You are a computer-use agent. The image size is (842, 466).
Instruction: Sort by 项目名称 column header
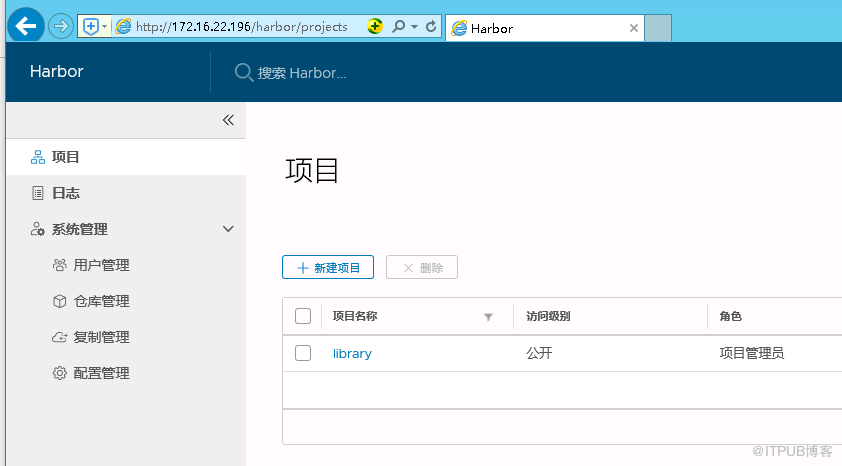(x=354, y=316)
